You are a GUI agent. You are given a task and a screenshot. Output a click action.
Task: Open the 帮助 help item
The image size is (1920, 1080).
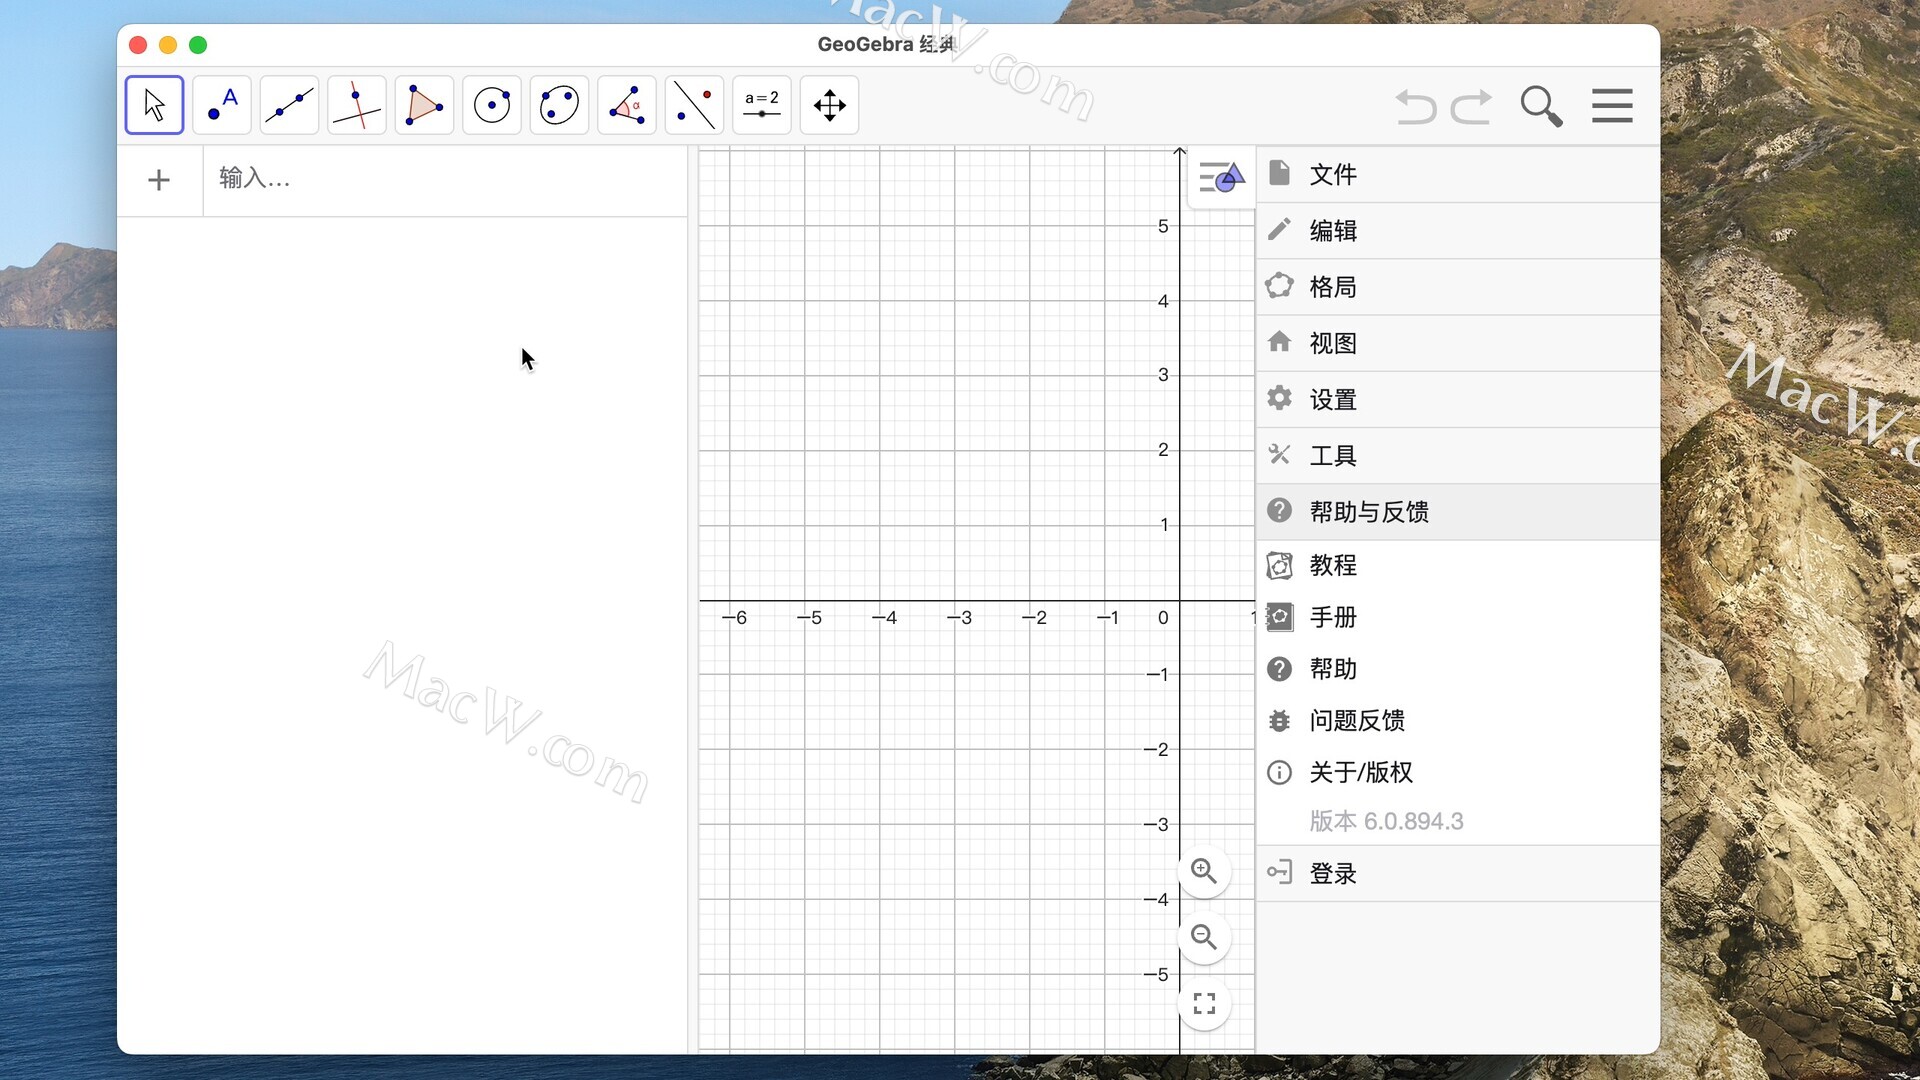1458,669
